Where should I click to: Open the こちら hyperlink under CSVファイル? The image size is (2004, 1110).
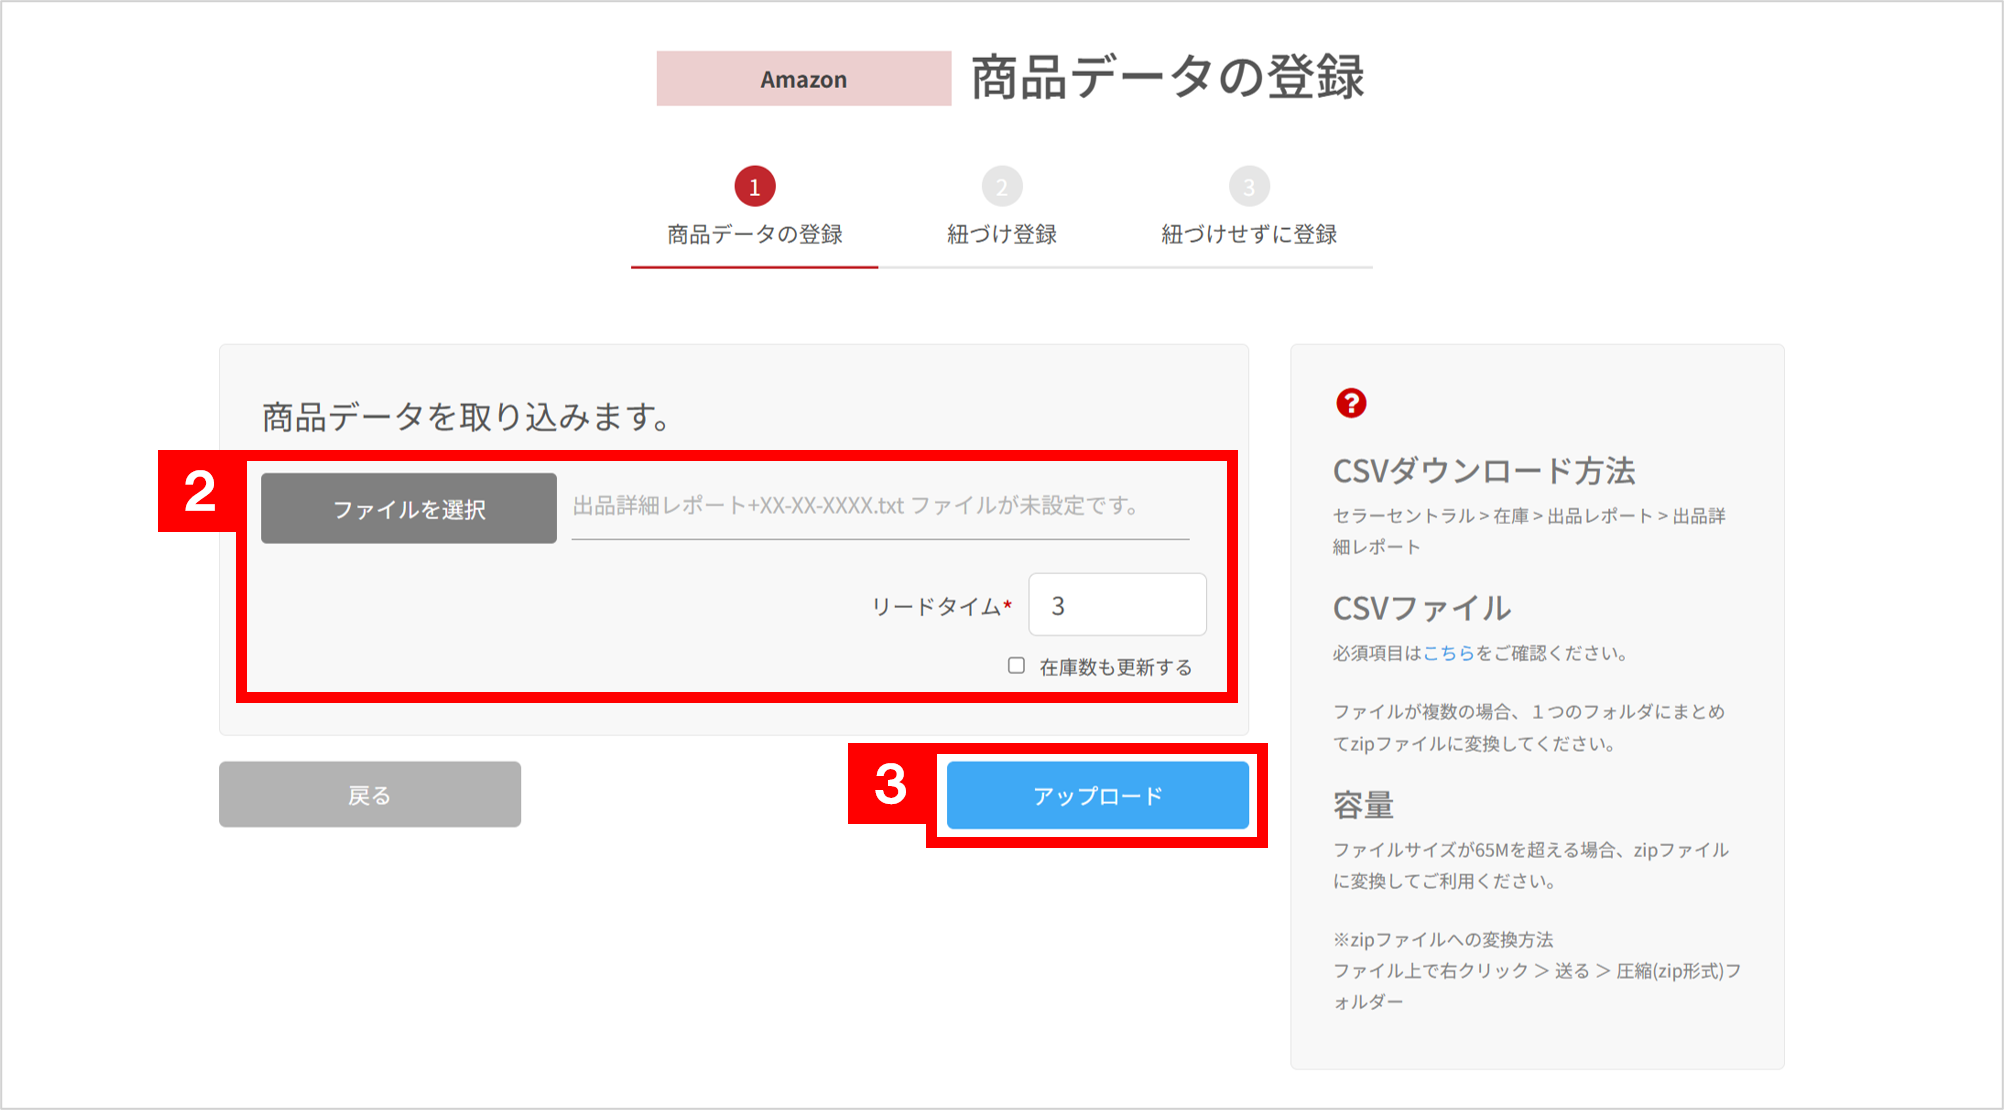[1452, 653]
